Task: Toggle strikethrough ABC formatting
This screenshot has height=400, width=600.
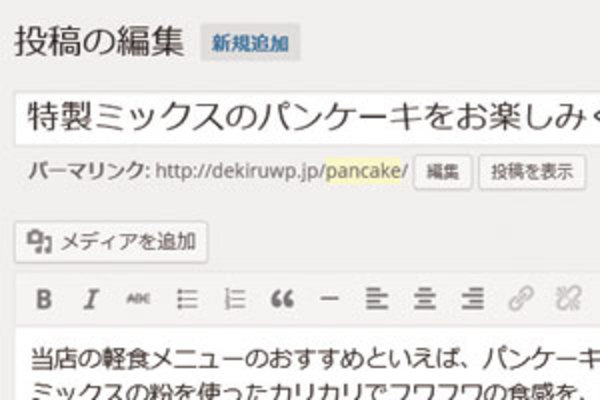Action: 139,299
